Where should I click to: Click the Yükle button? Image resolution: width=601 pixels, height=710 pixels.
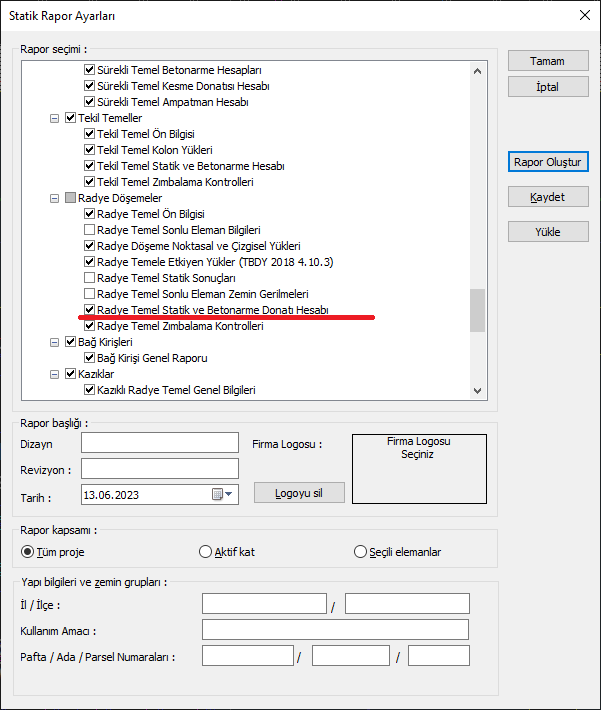coord(547,232)
